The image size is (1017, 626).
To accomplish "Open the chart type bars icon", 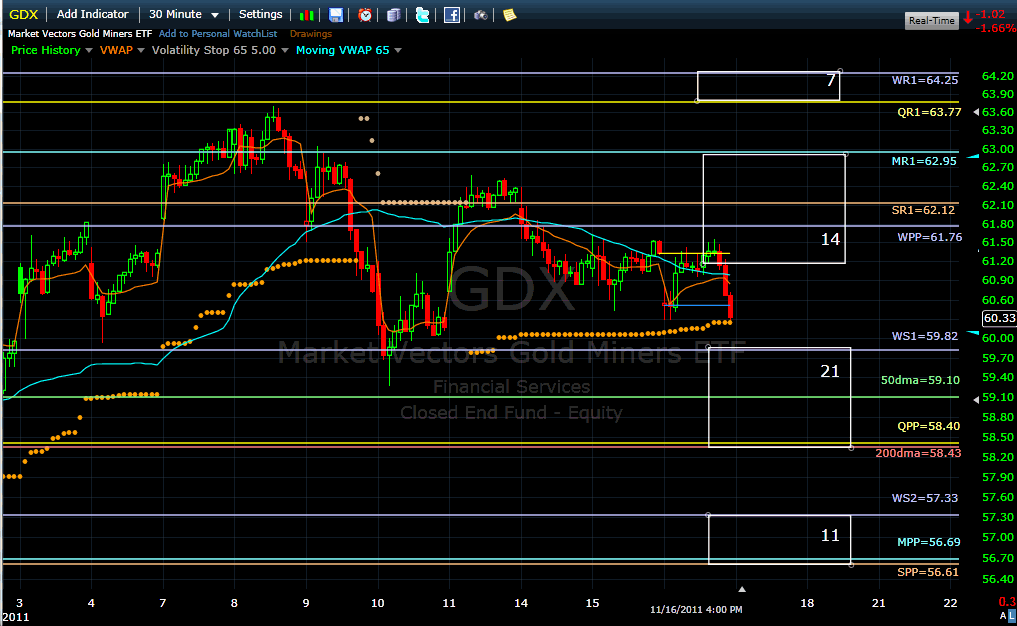I will tap(307, 15).
